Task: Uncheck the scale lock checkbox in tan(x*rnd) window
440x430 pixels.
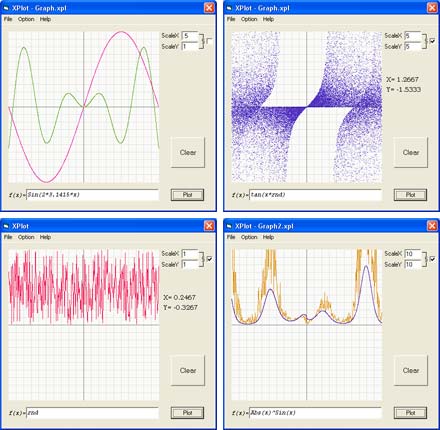Action: coord(432,41)
